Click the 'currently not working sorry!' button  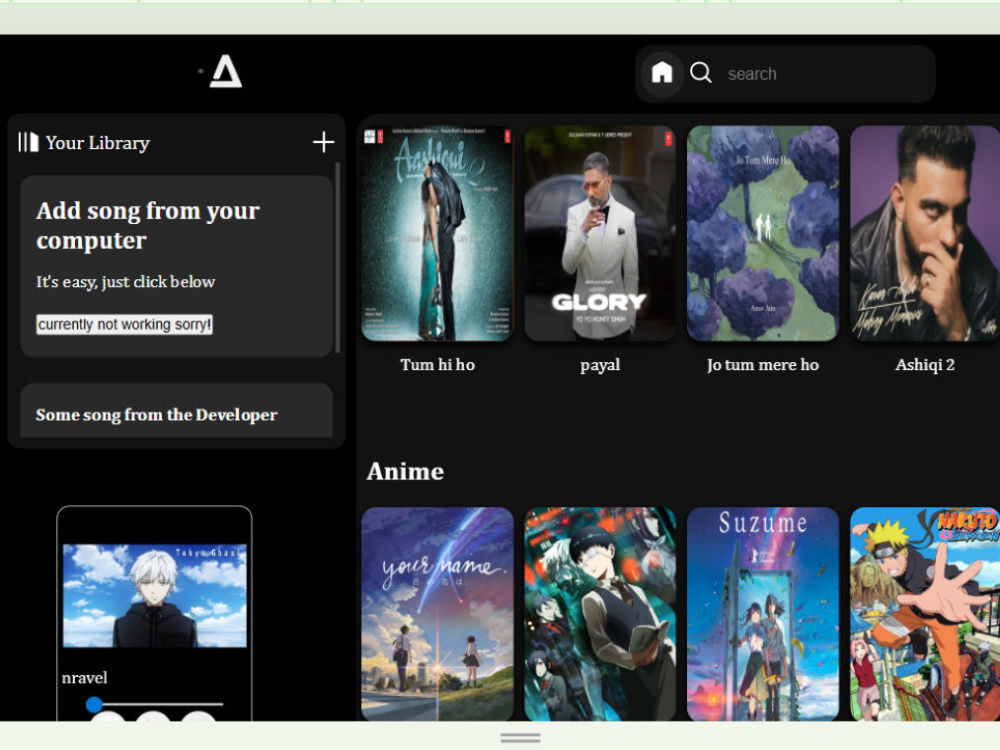[124, 325]
